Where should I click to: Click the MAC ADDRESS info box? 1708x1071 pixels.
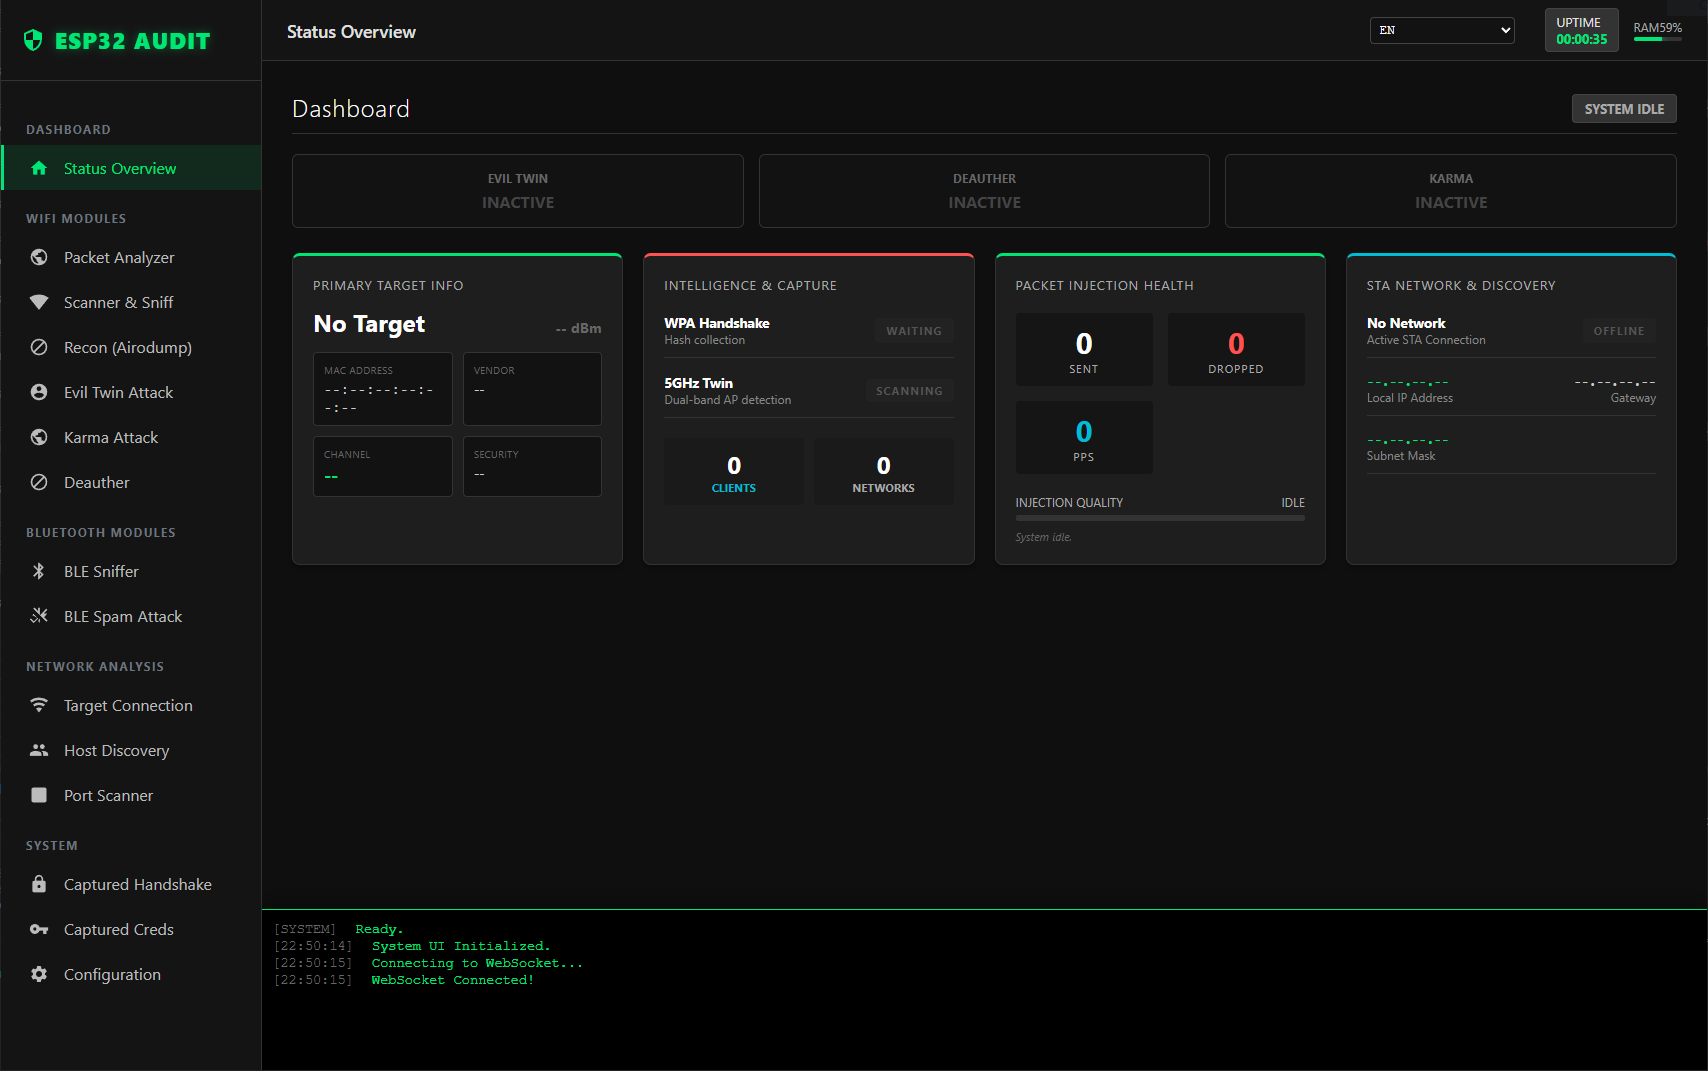click(x=383, y=389)
